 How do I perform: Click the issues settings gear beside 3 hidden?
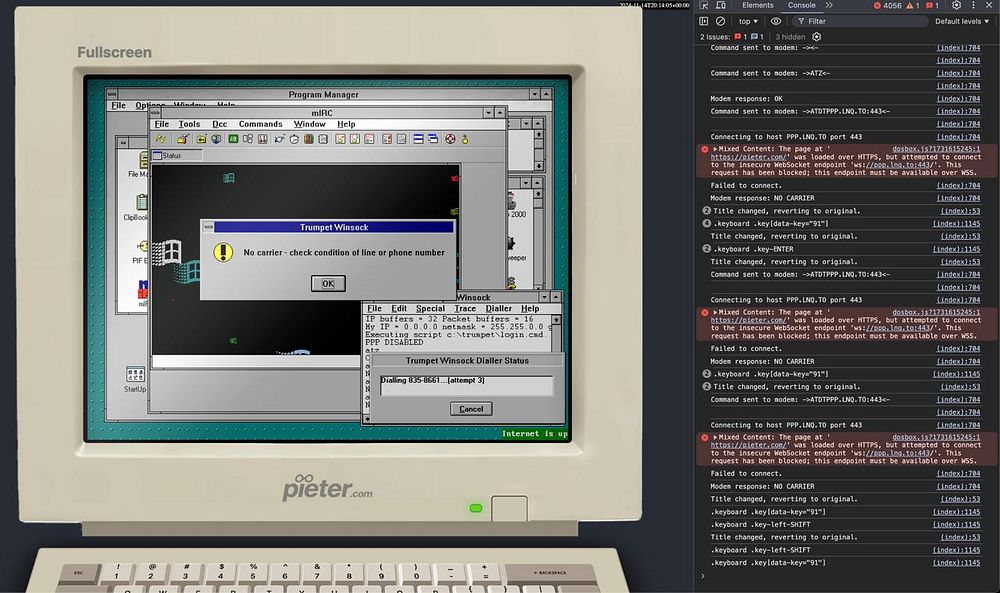pos(817,37)
